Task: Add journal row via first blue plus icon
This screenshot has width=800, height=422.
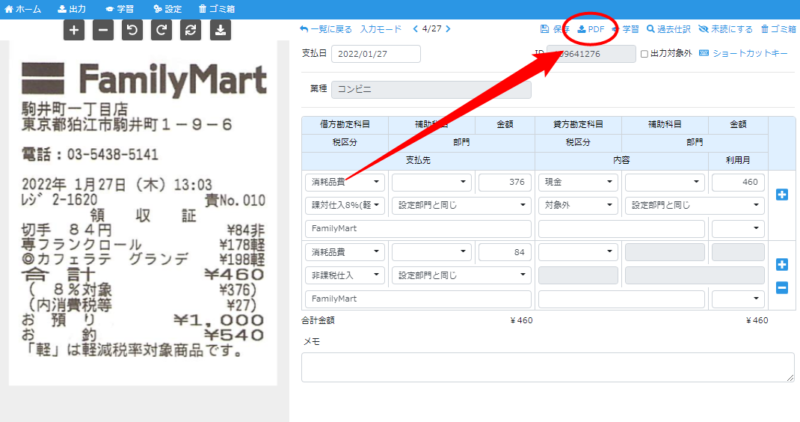Action: [782, 194]
